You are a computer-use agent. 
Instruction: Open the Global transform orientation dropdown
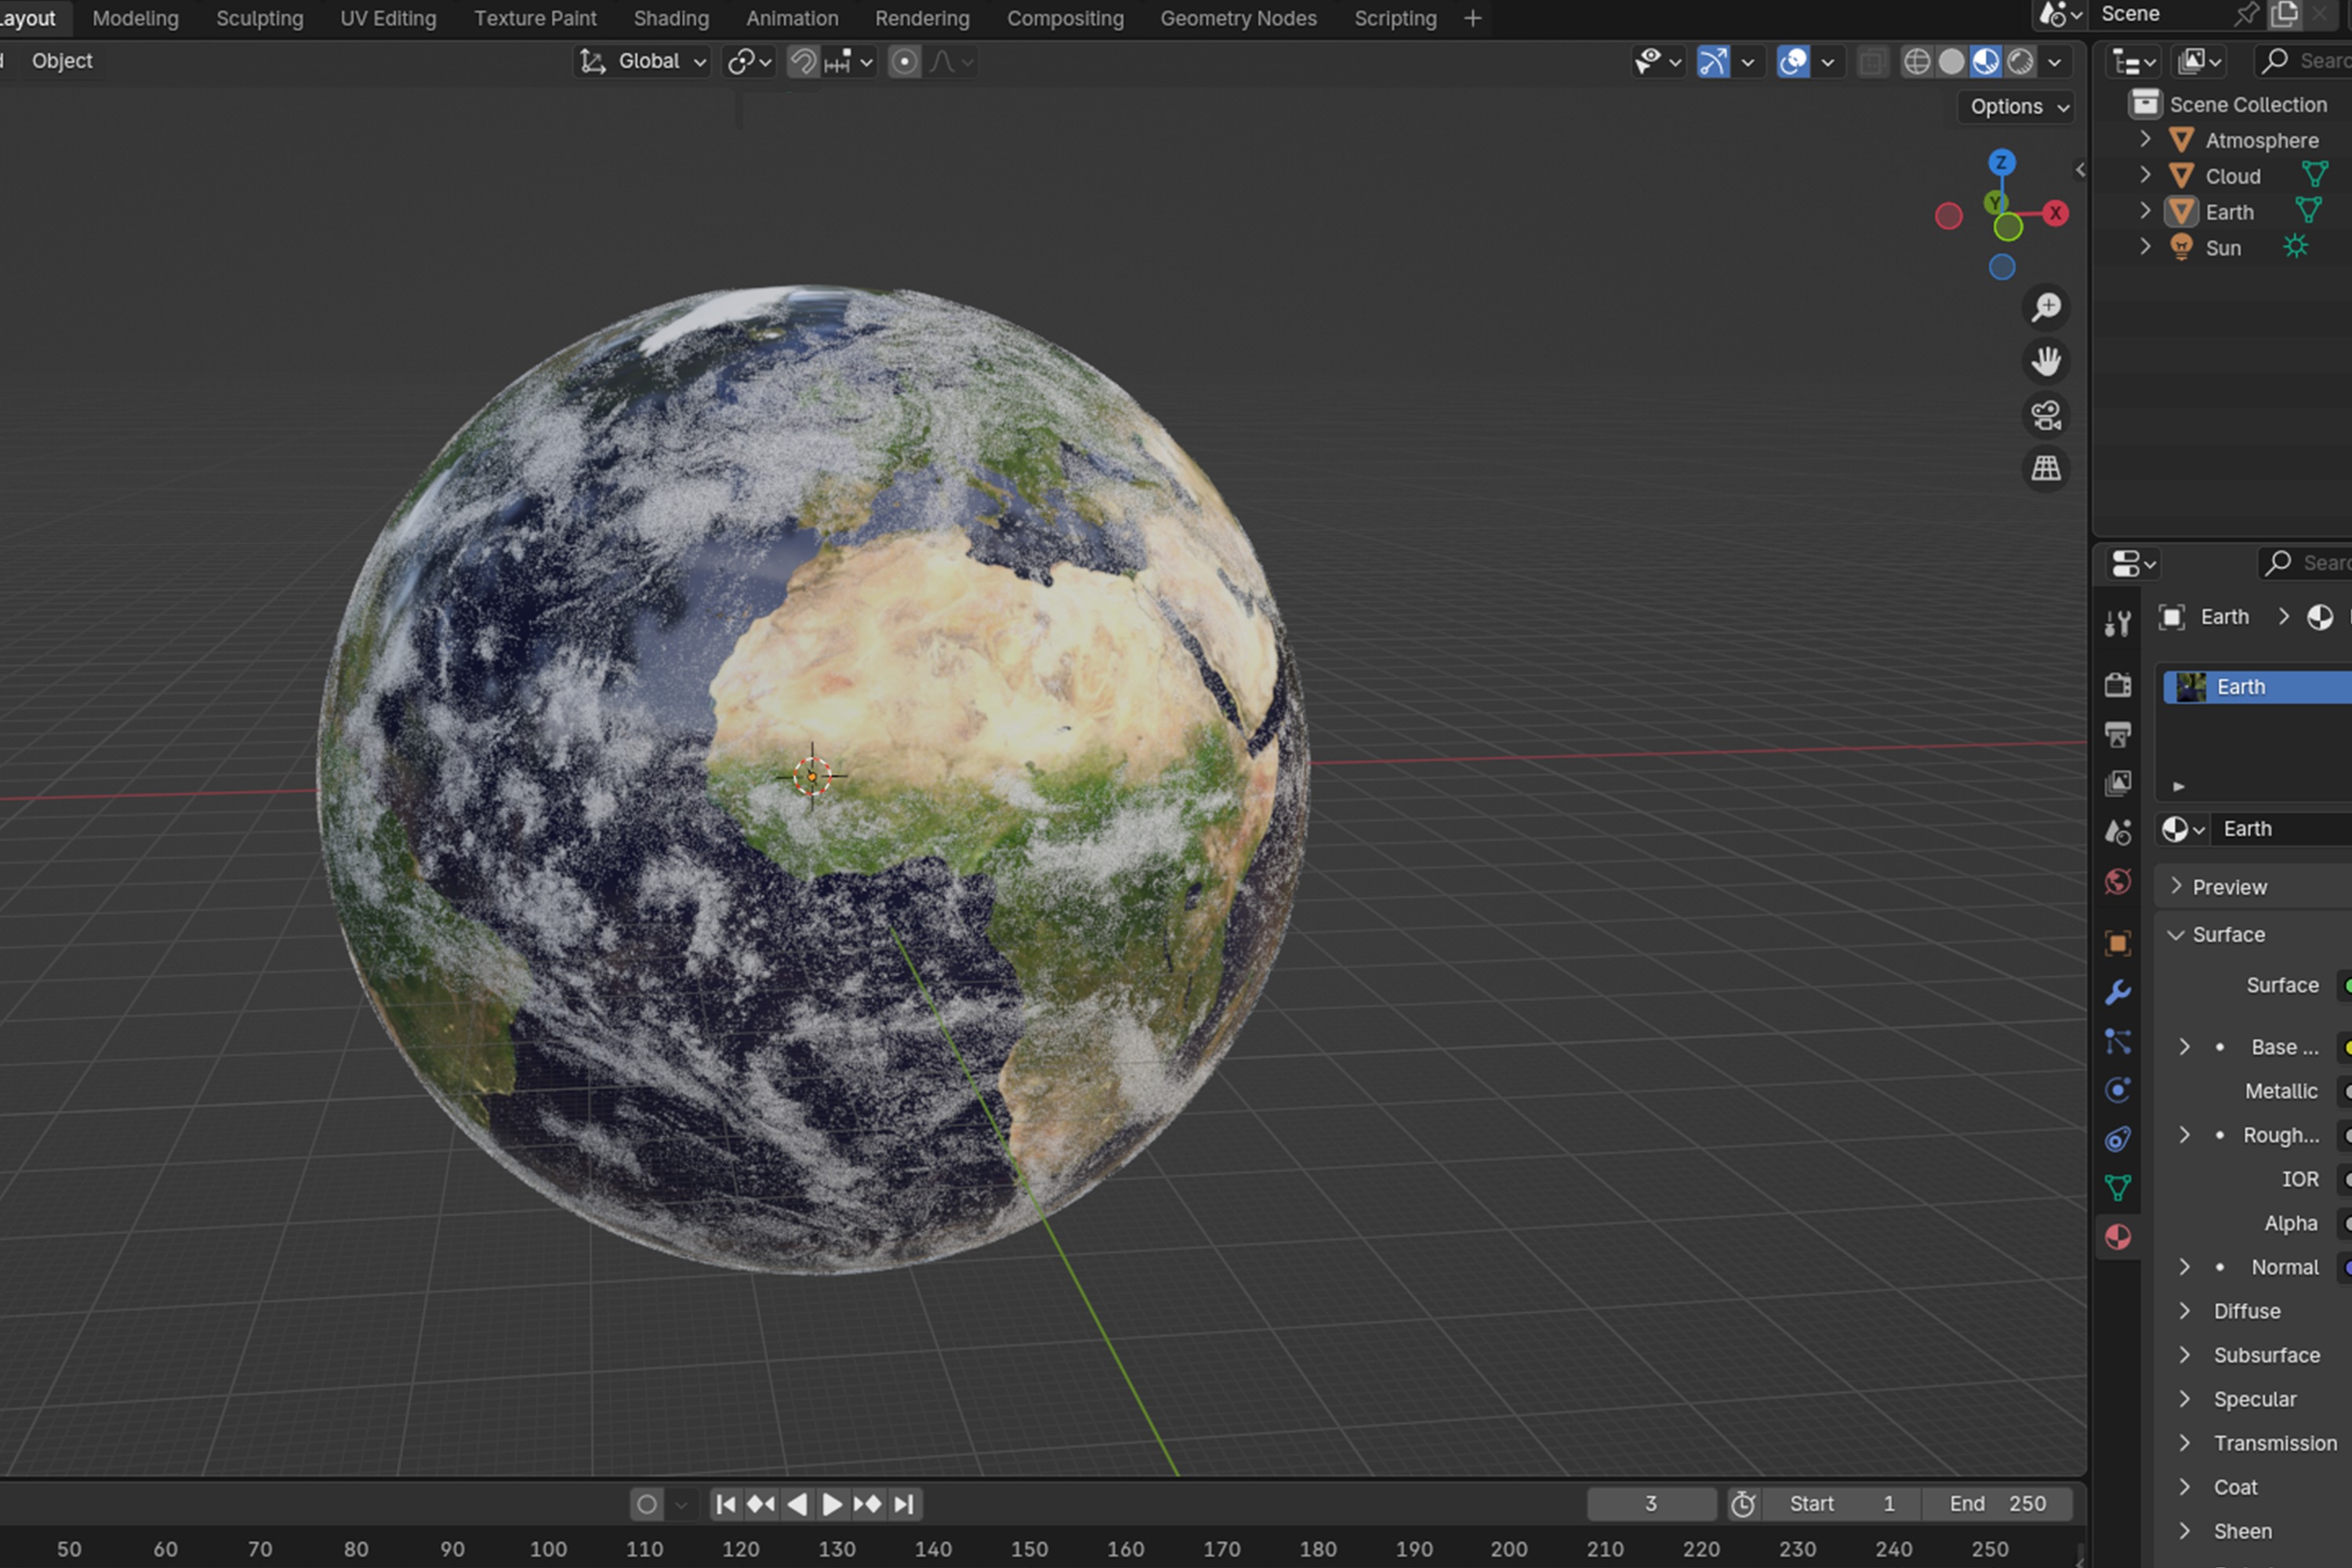point(643,62)
